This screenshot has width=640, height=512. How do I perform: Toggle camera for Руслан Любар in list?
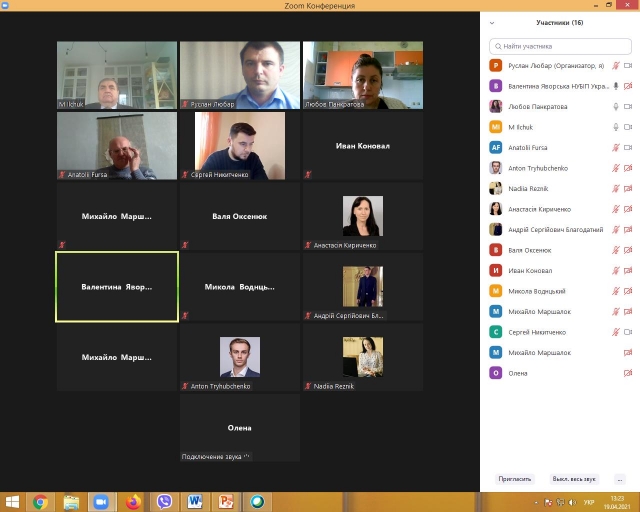(x=628, y=65)
